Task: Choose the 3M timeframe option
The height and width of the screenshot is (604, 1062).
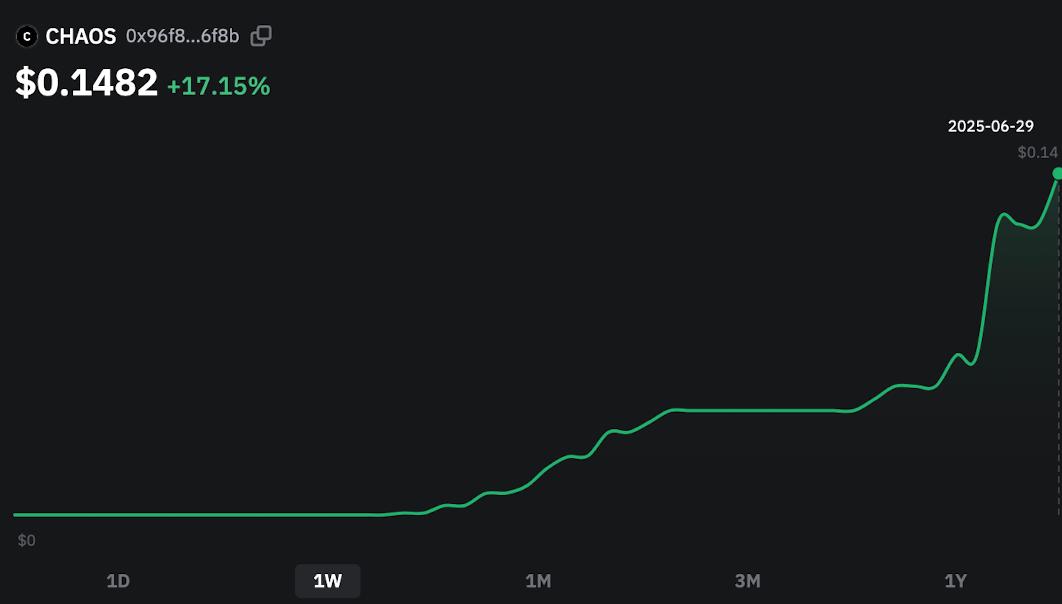Action: pos(748,581)
